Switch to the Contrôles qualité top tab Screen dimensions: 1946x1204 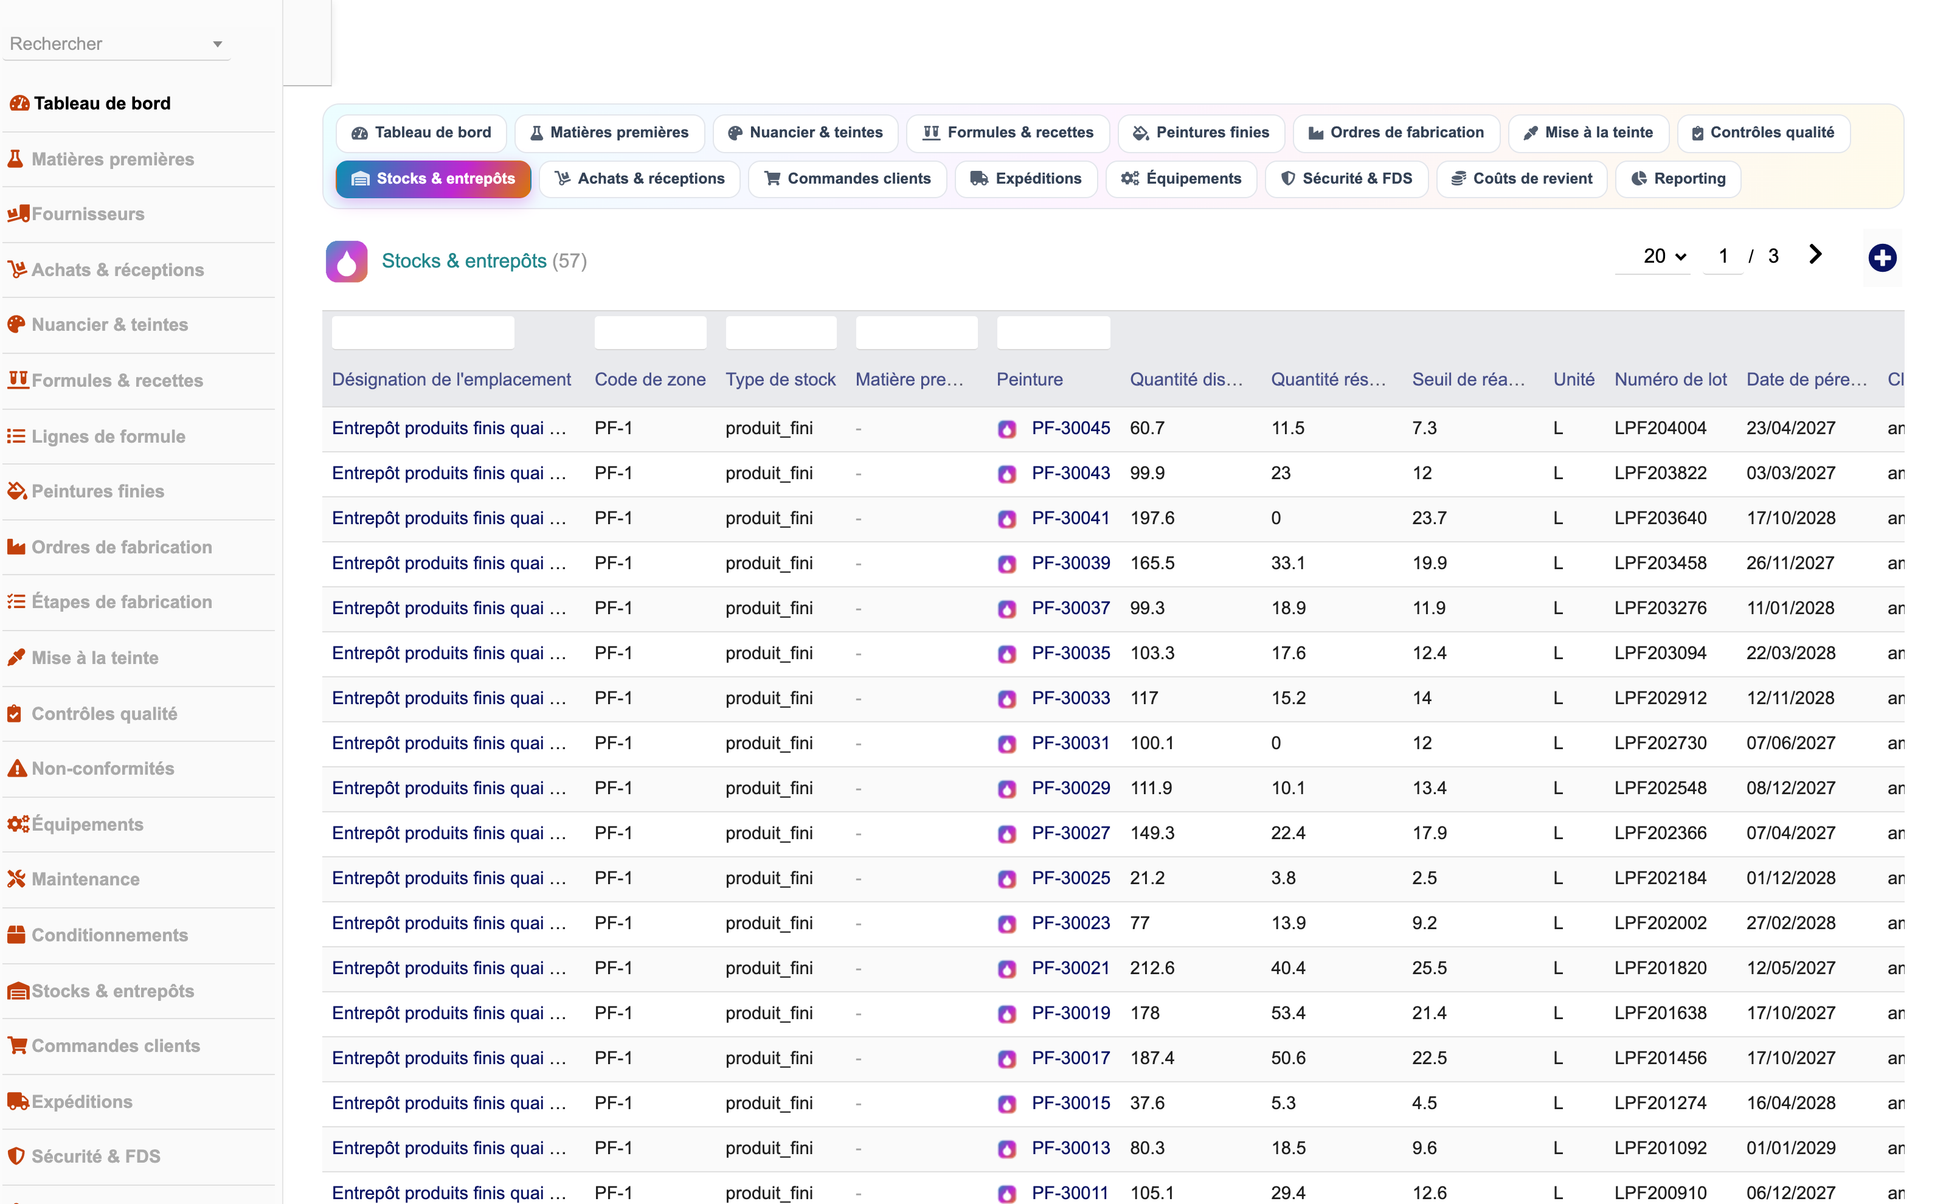point(1763,132)
